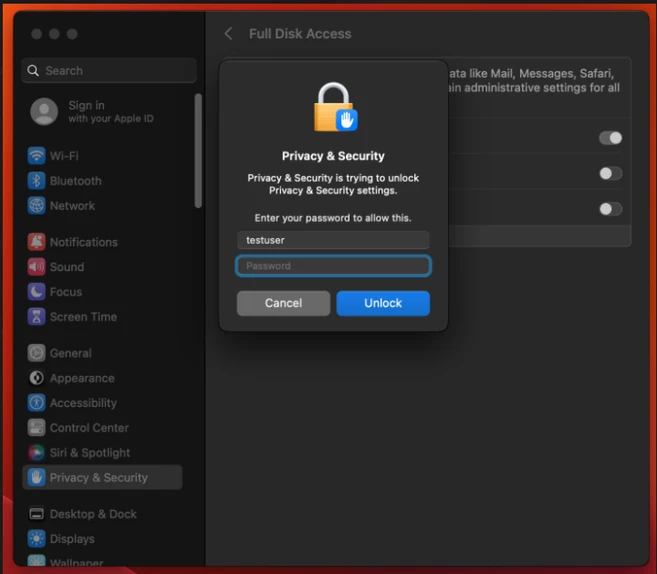Open General settings
The width and height of the screenshot is (657, 574).
click(70, 353)
